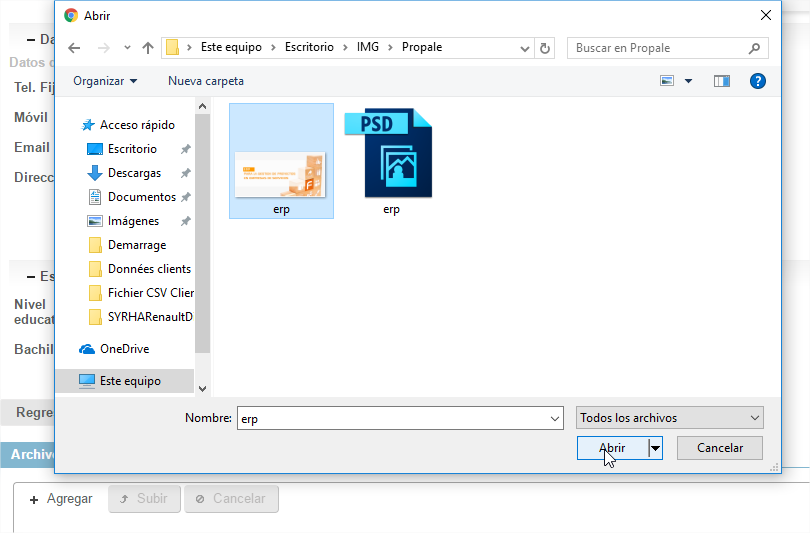Open the Organizar menu

[x=105, y=81]
